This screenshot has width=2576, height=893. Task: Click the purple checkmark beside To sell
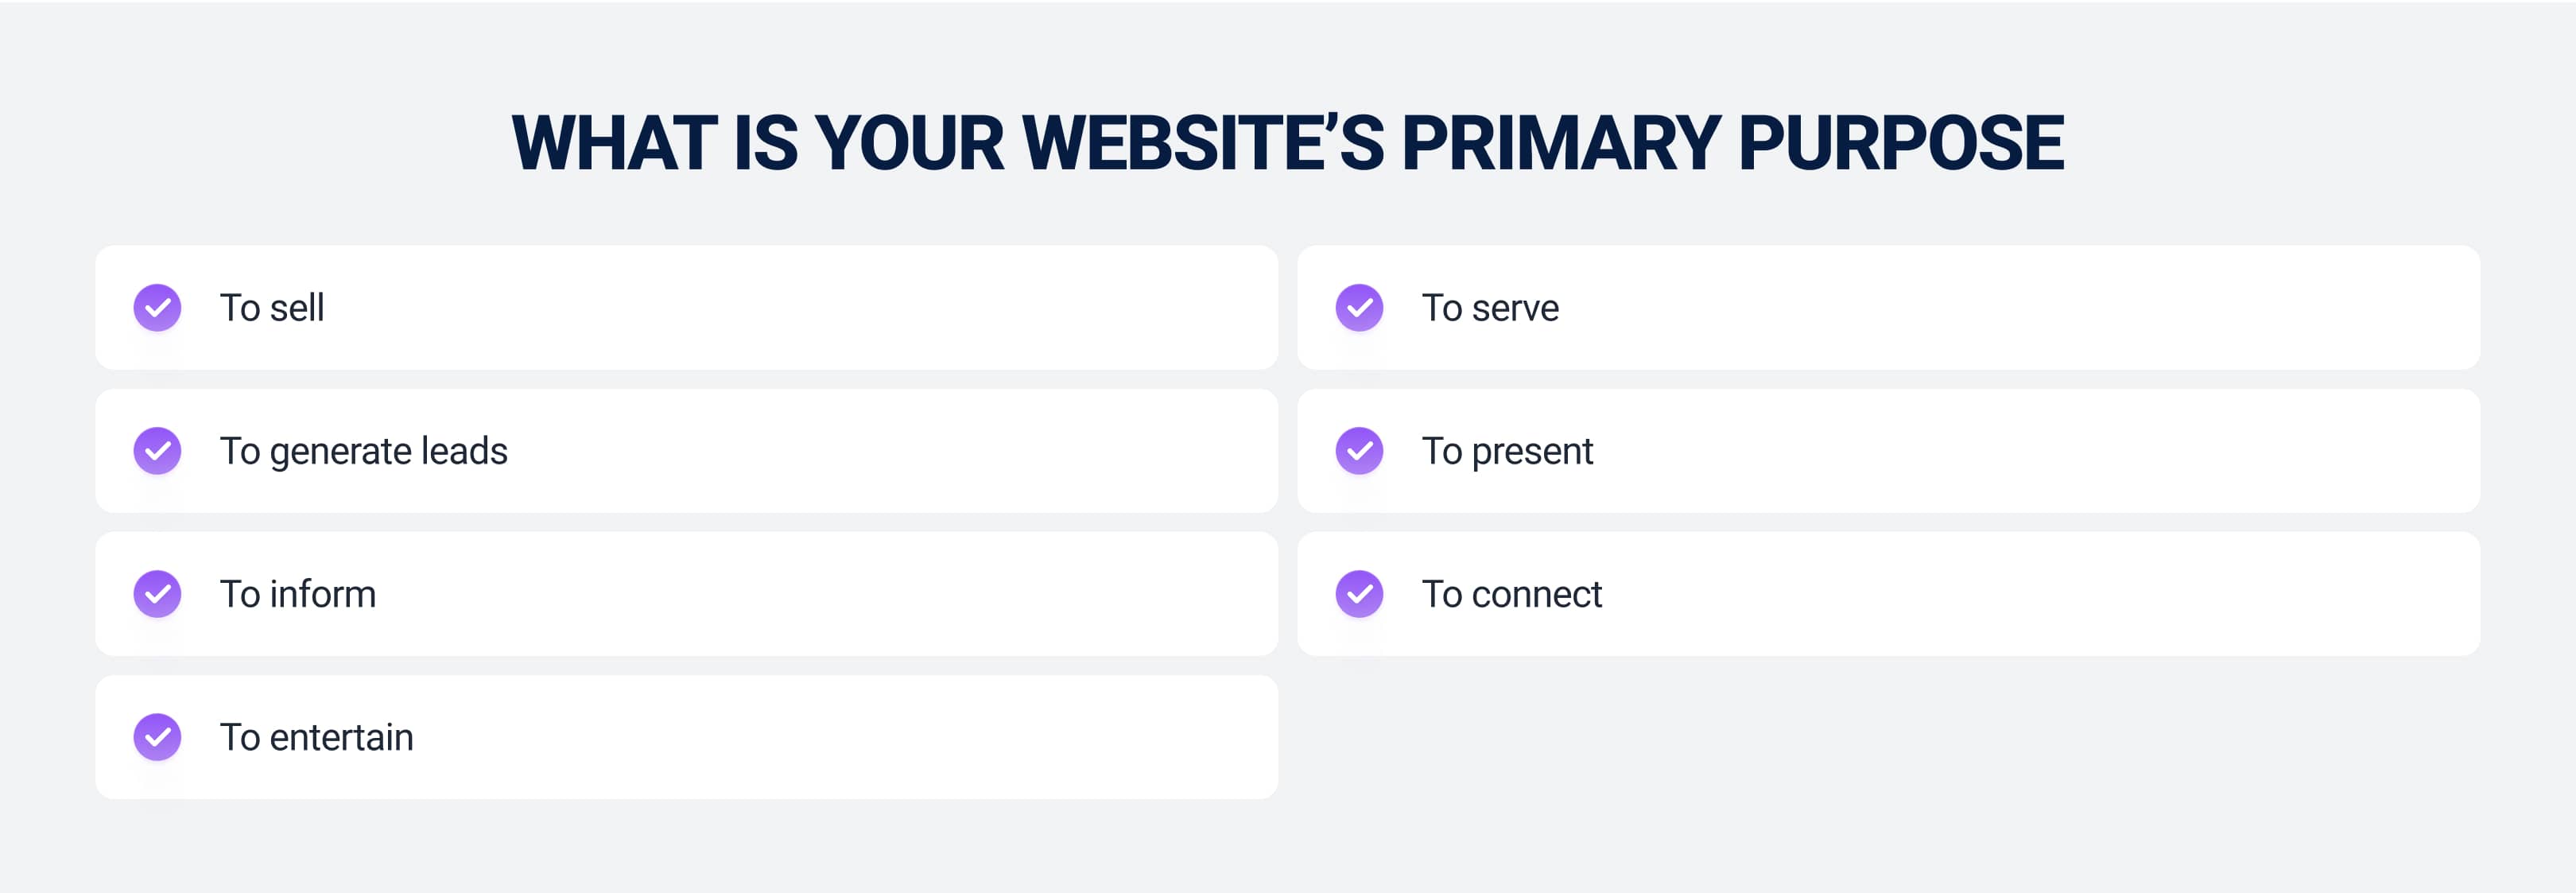[157, 307]
